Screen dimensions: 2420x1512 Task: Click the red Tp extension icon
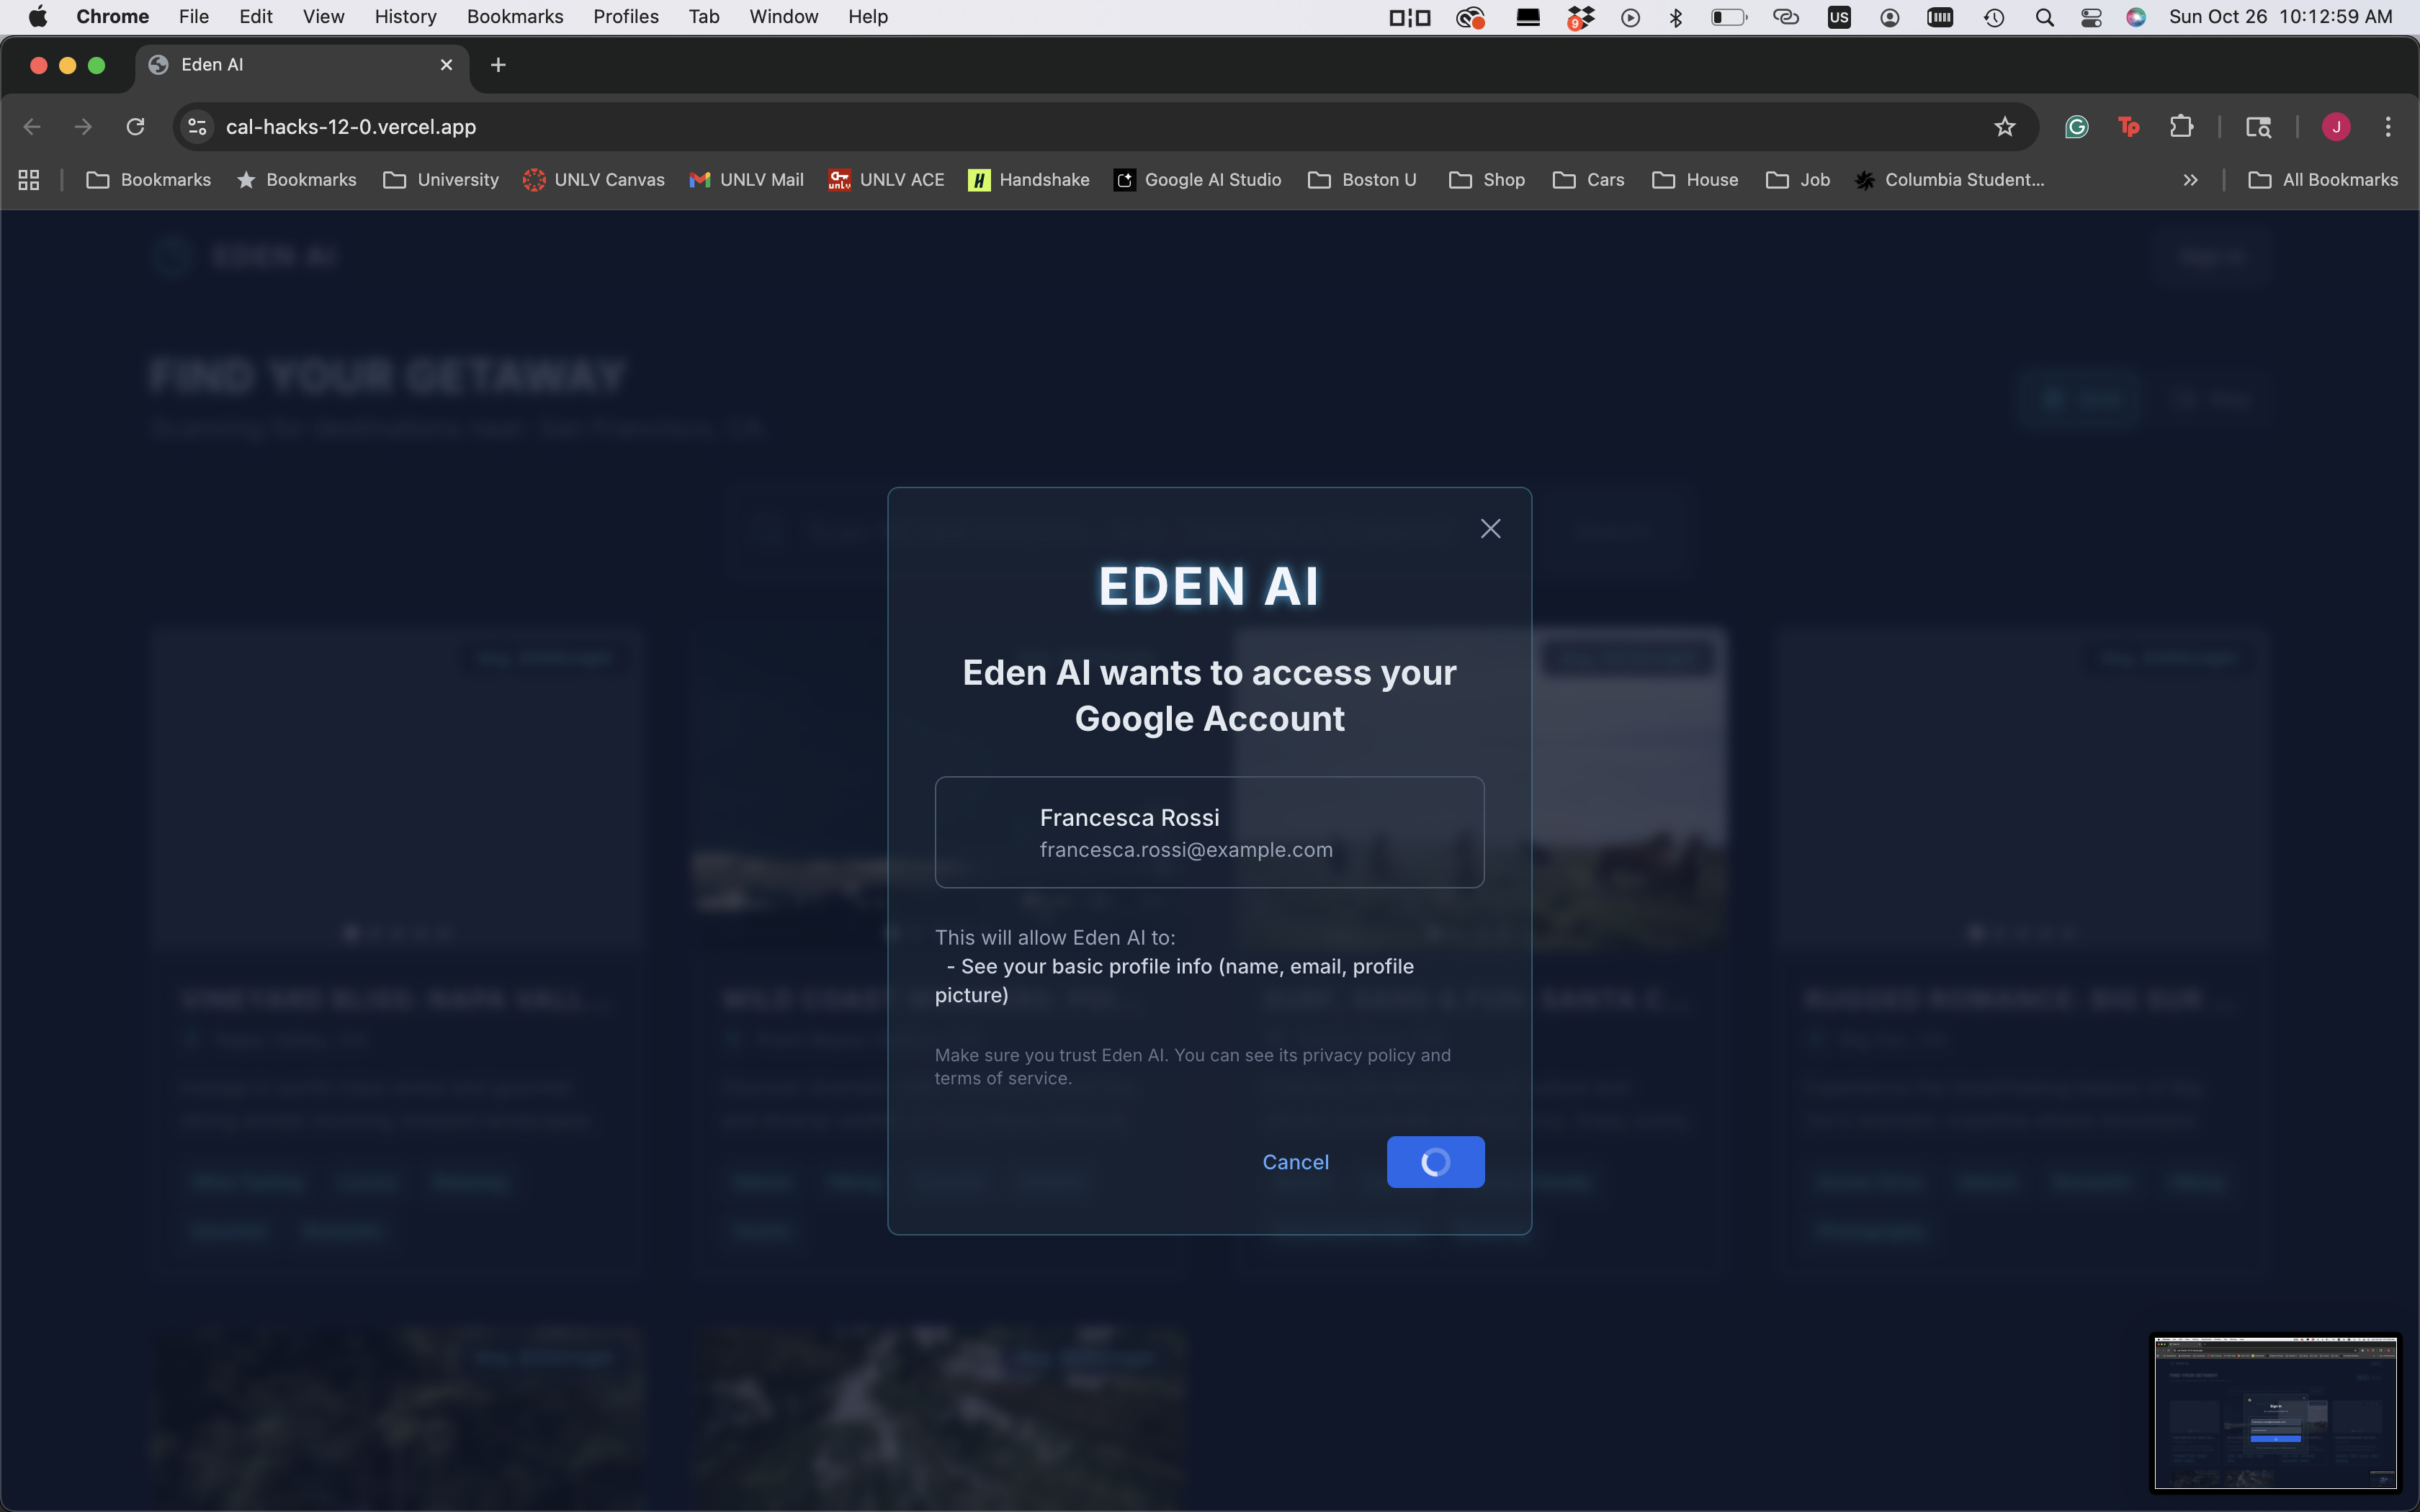click(2129, 127)
